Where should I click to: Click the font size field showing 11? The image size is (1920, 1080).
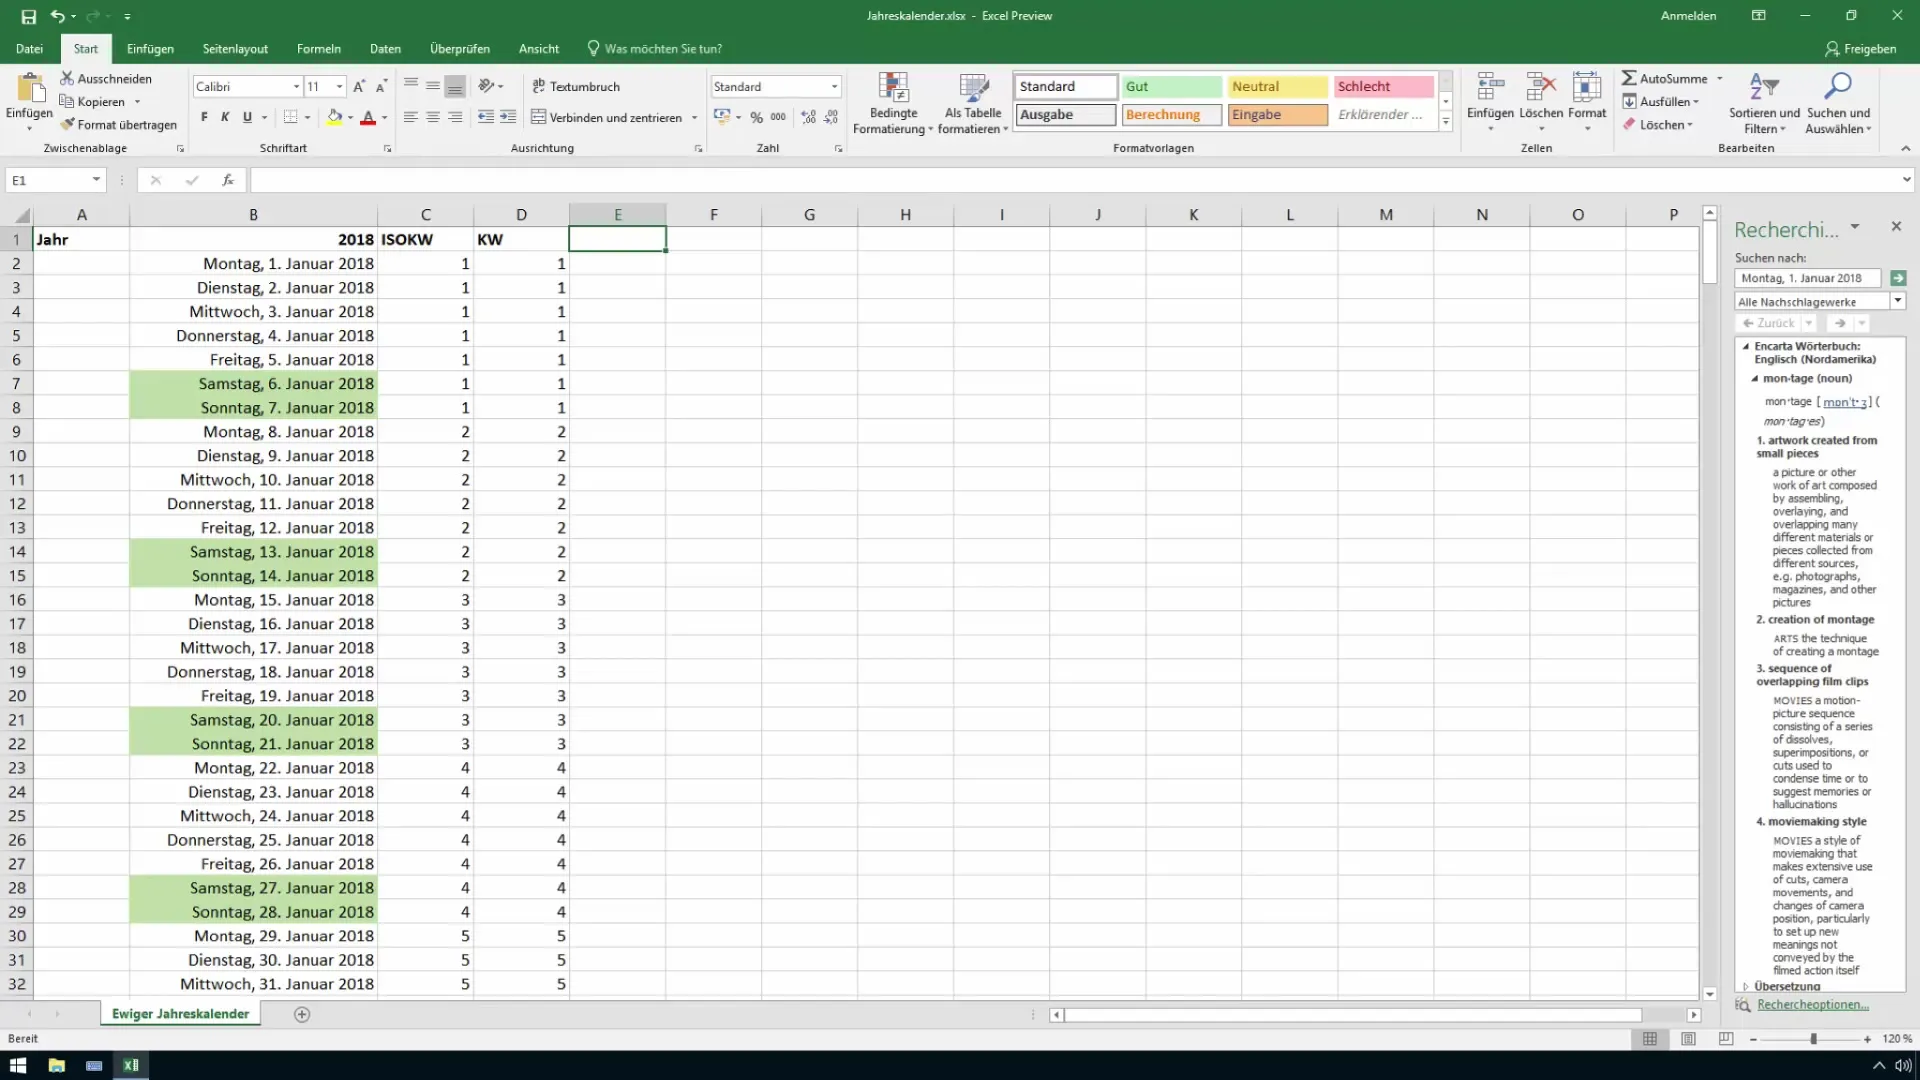tap(319, 87)
